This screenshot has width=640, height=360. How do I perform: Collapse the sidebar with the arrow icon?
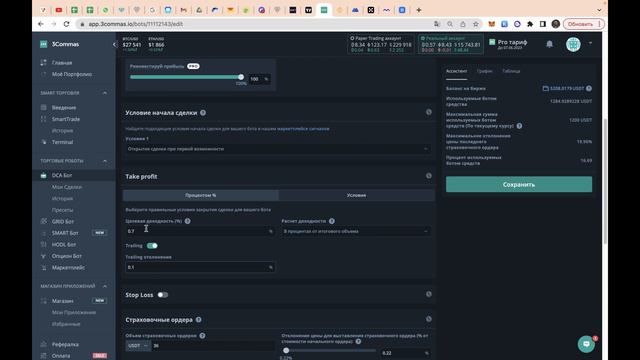[114, 44]
